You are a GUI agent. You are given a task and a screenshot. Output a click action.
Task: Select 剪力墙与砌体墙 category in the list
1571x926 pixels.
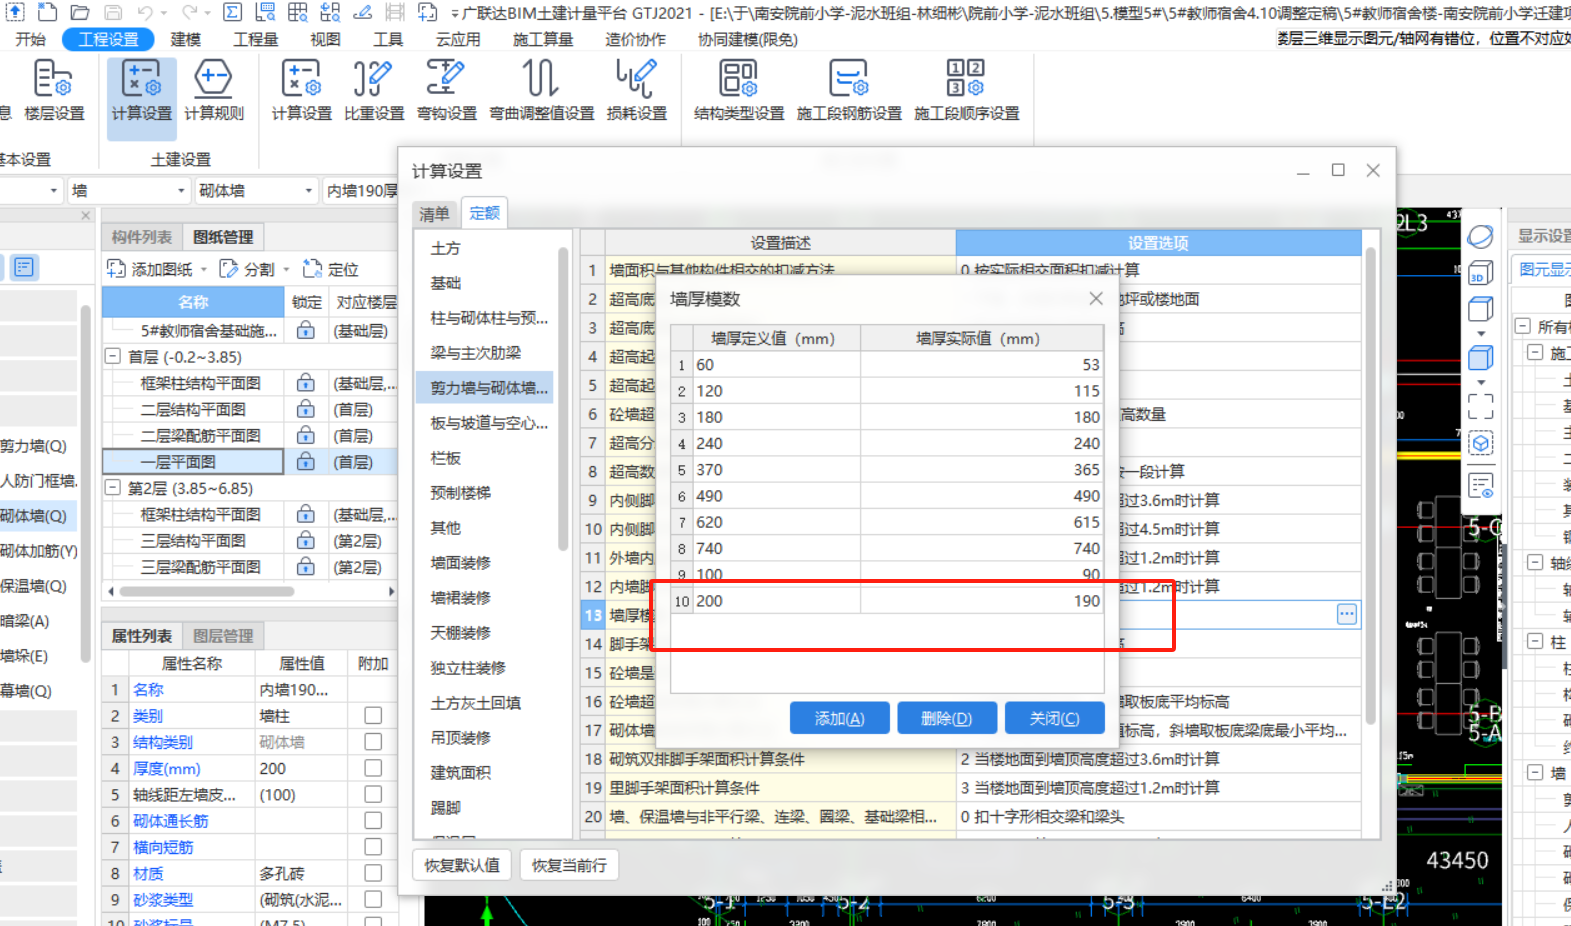[485, 387]
